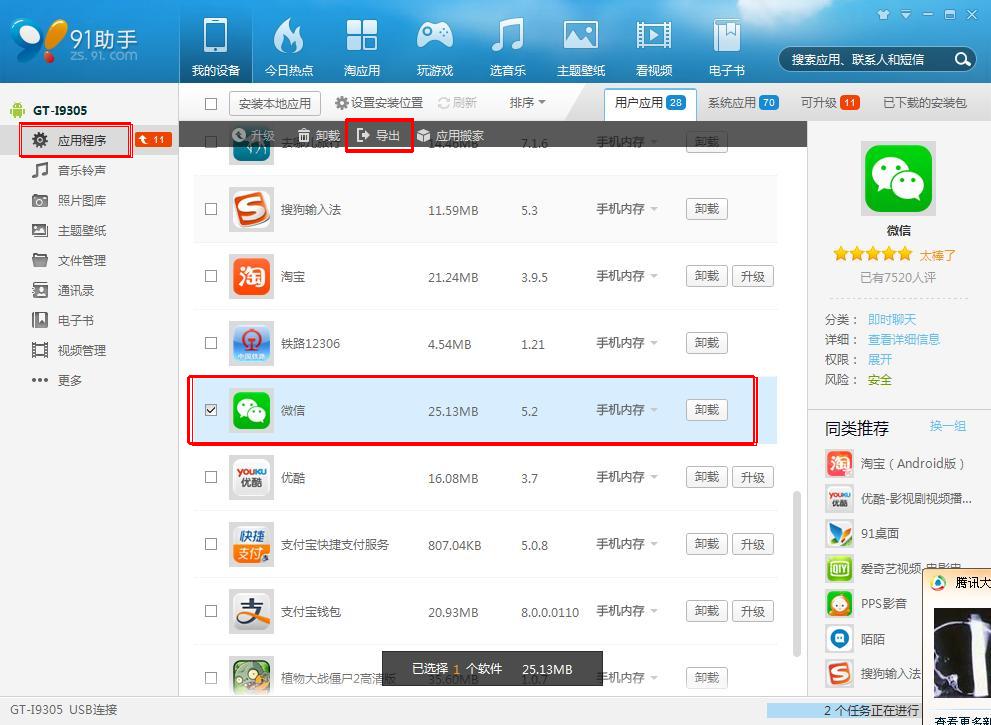Click 安装本地应用 button

click(x=275, y=104)
